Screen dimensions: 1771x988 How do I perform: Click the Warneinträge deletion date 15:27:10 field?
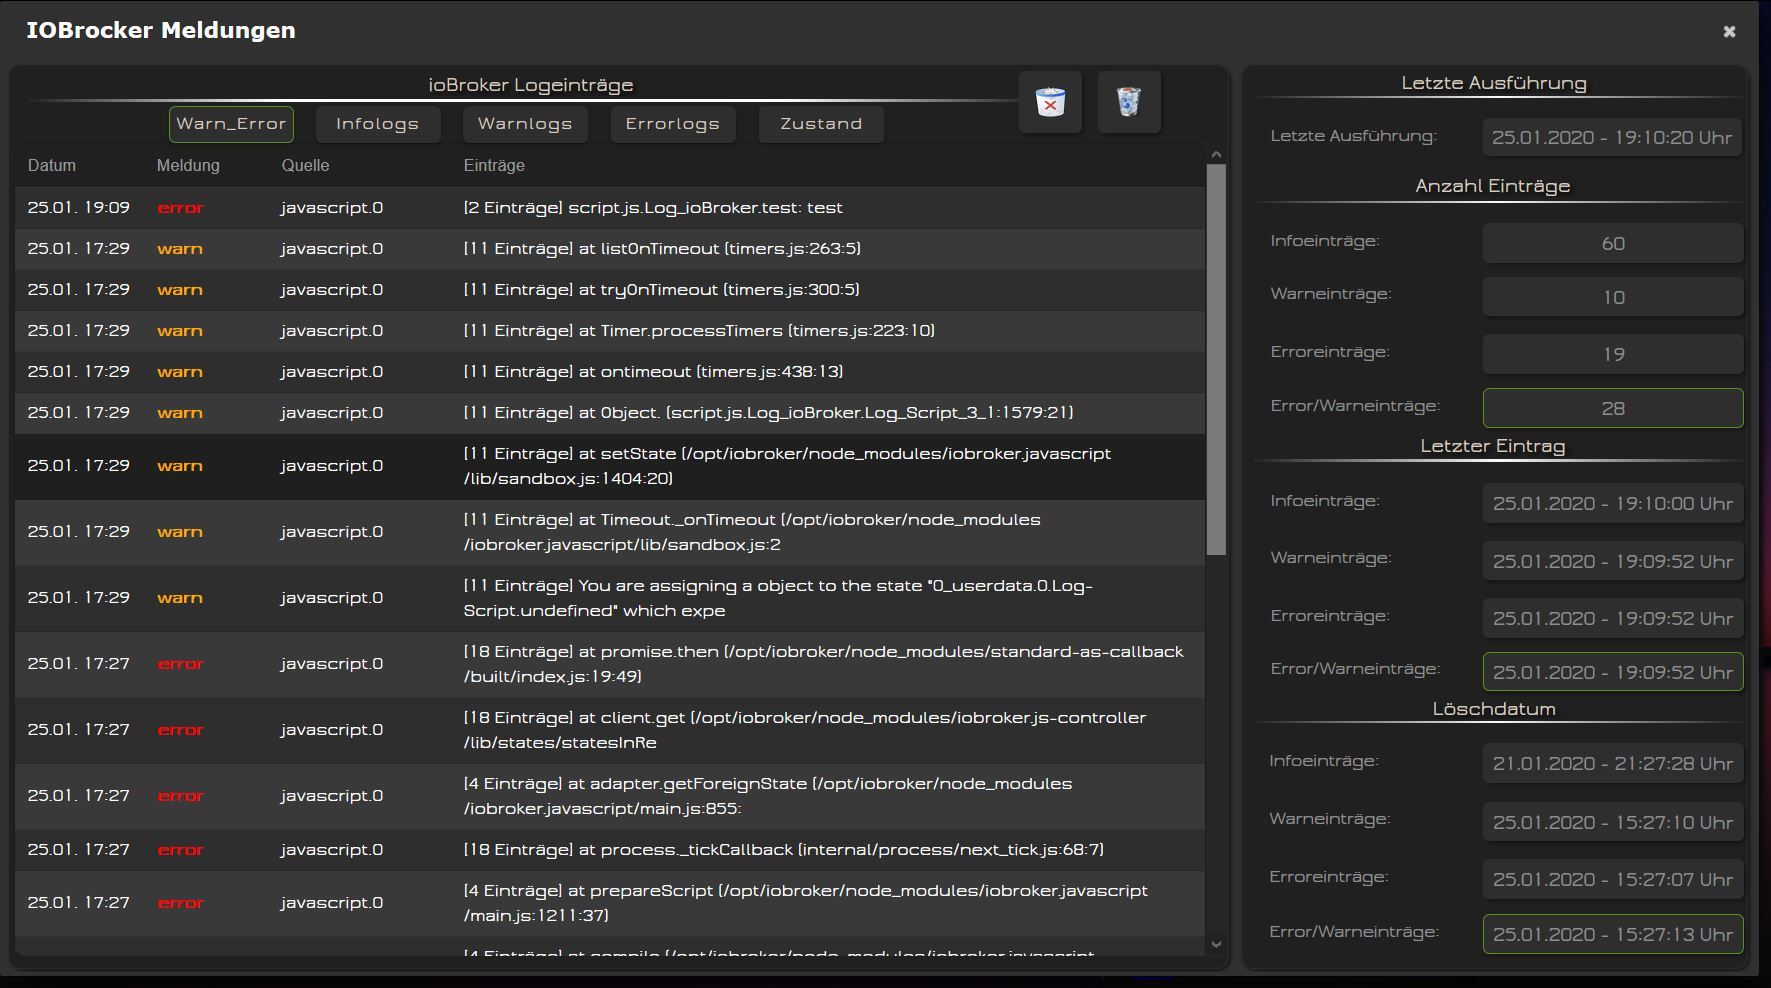coord(1612,822)
